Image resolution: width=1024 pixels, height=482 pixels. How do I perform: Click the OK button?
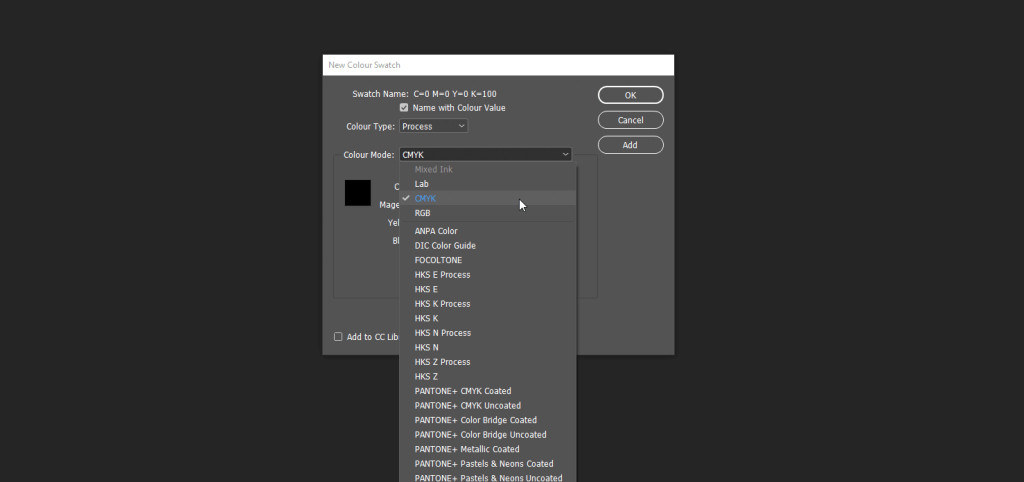(630, 95)
